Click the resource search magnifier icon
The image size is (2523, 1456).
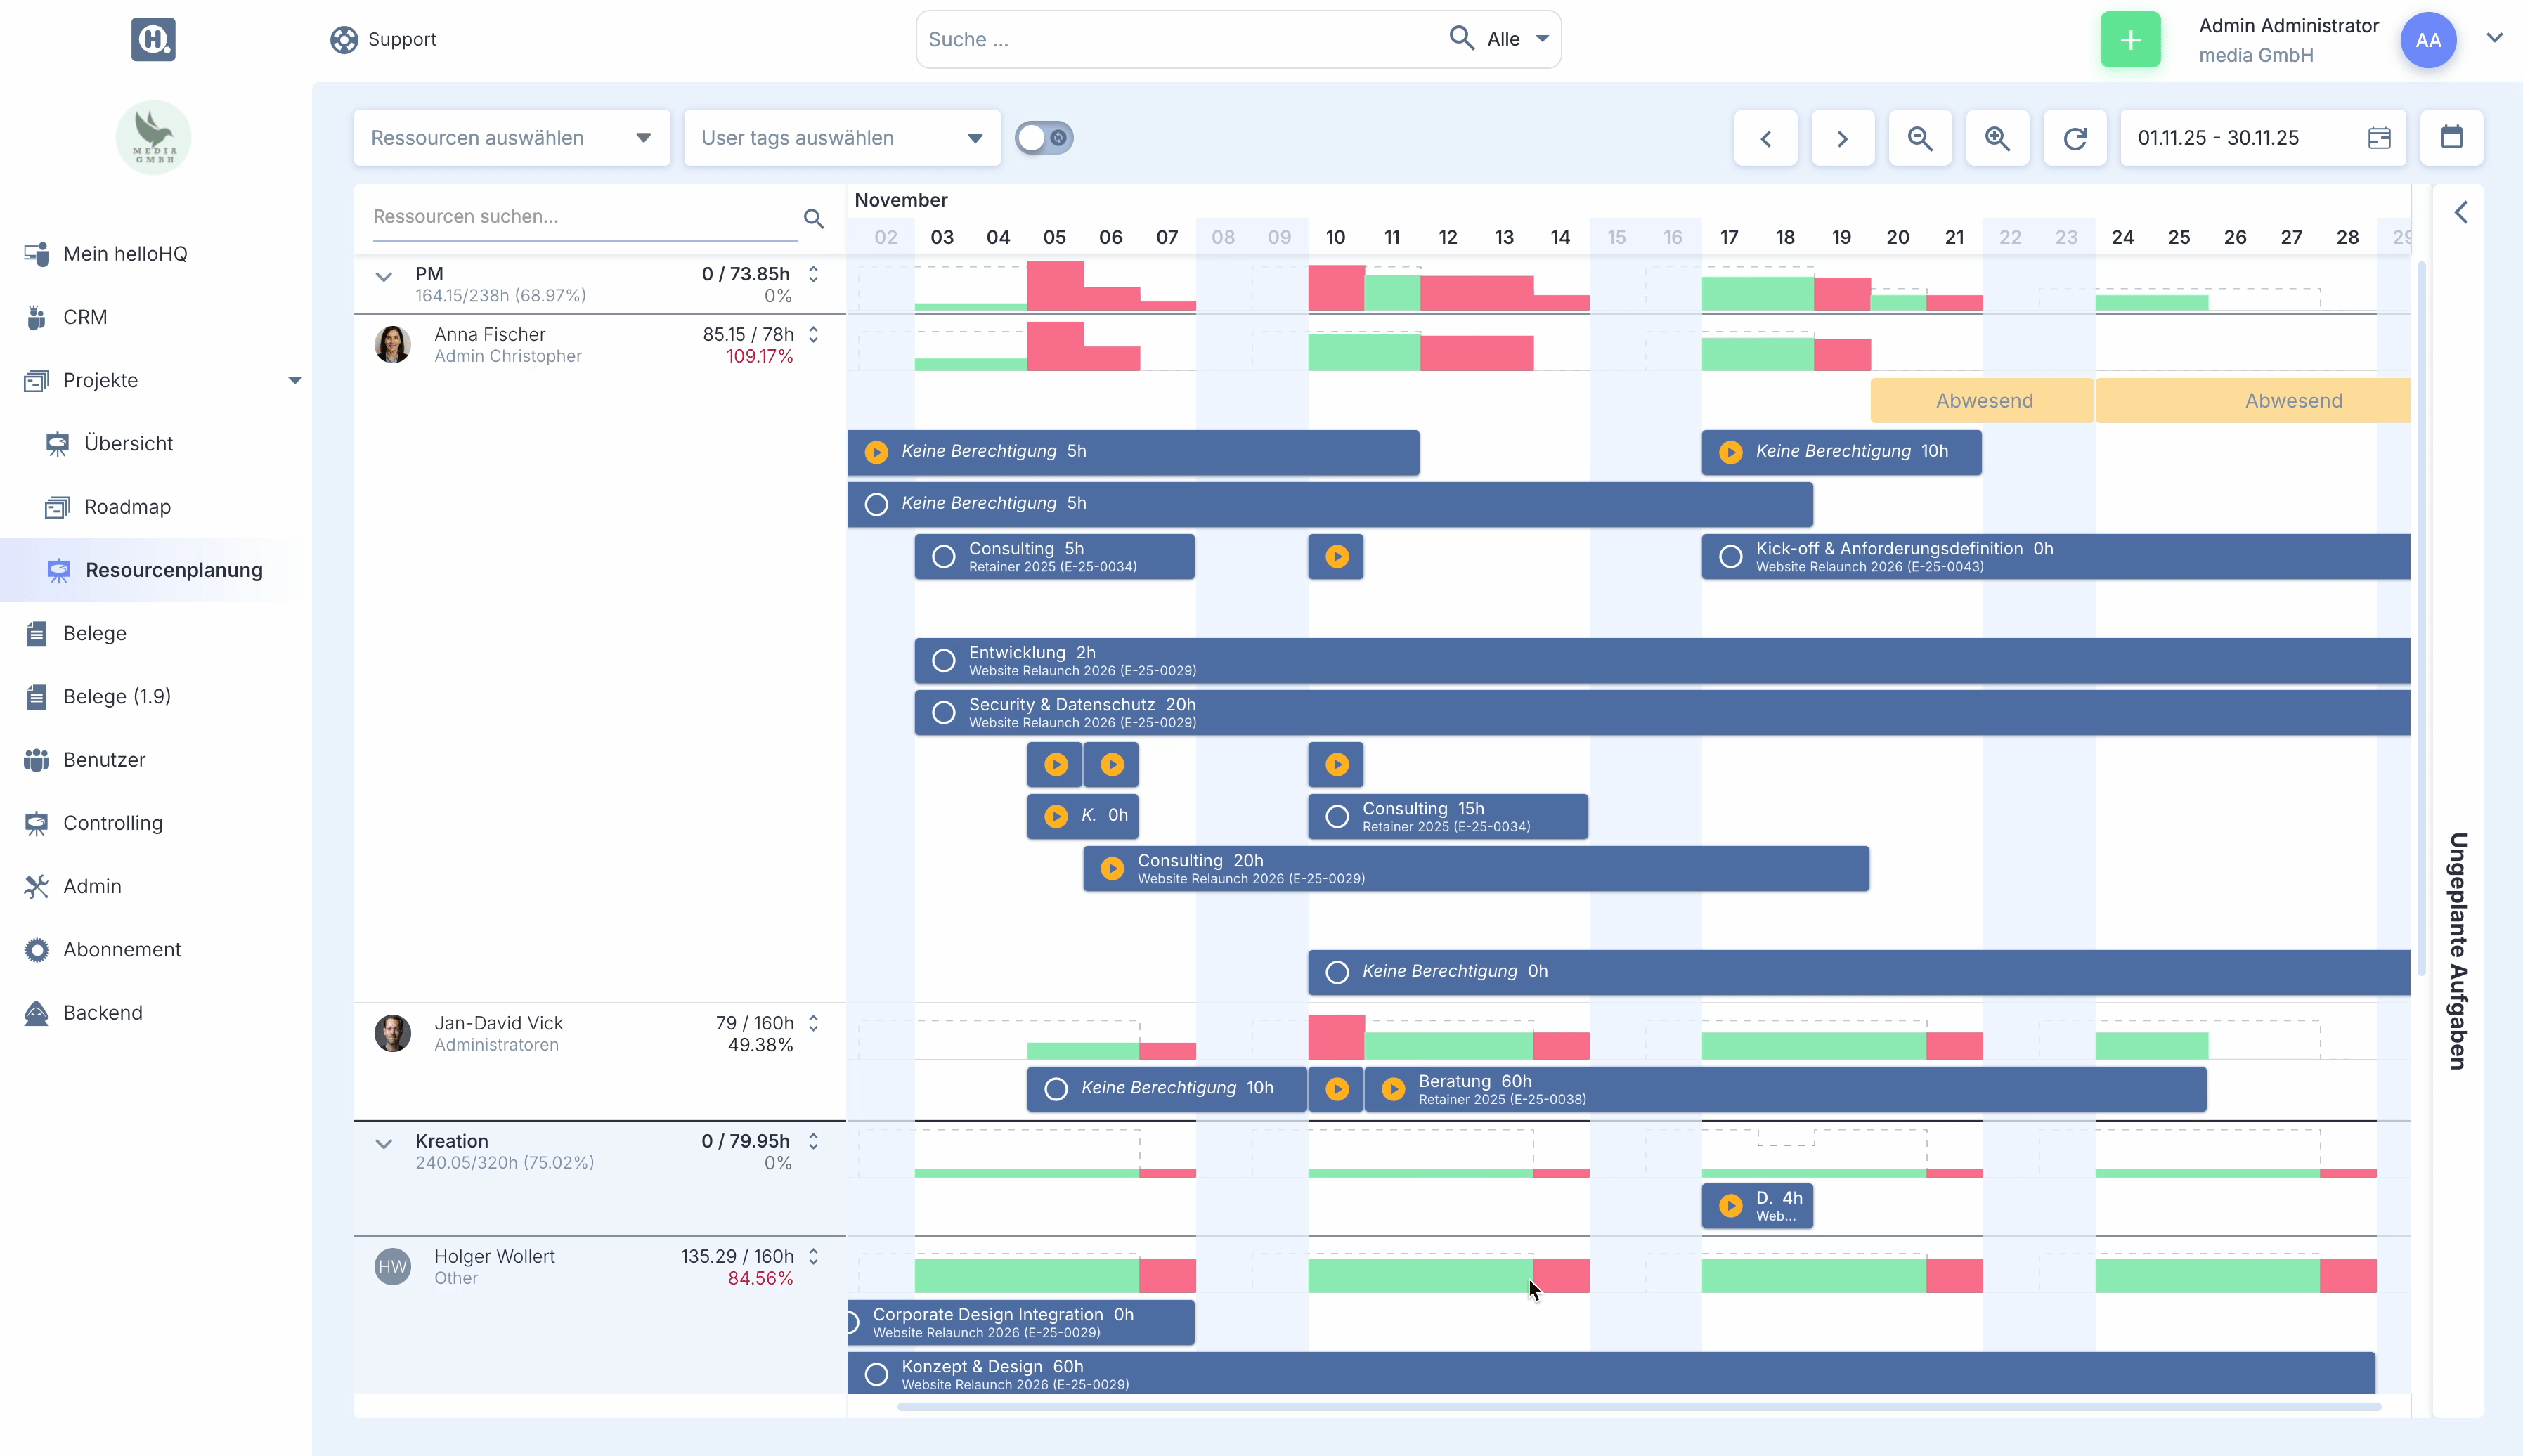tap(813, 218)
